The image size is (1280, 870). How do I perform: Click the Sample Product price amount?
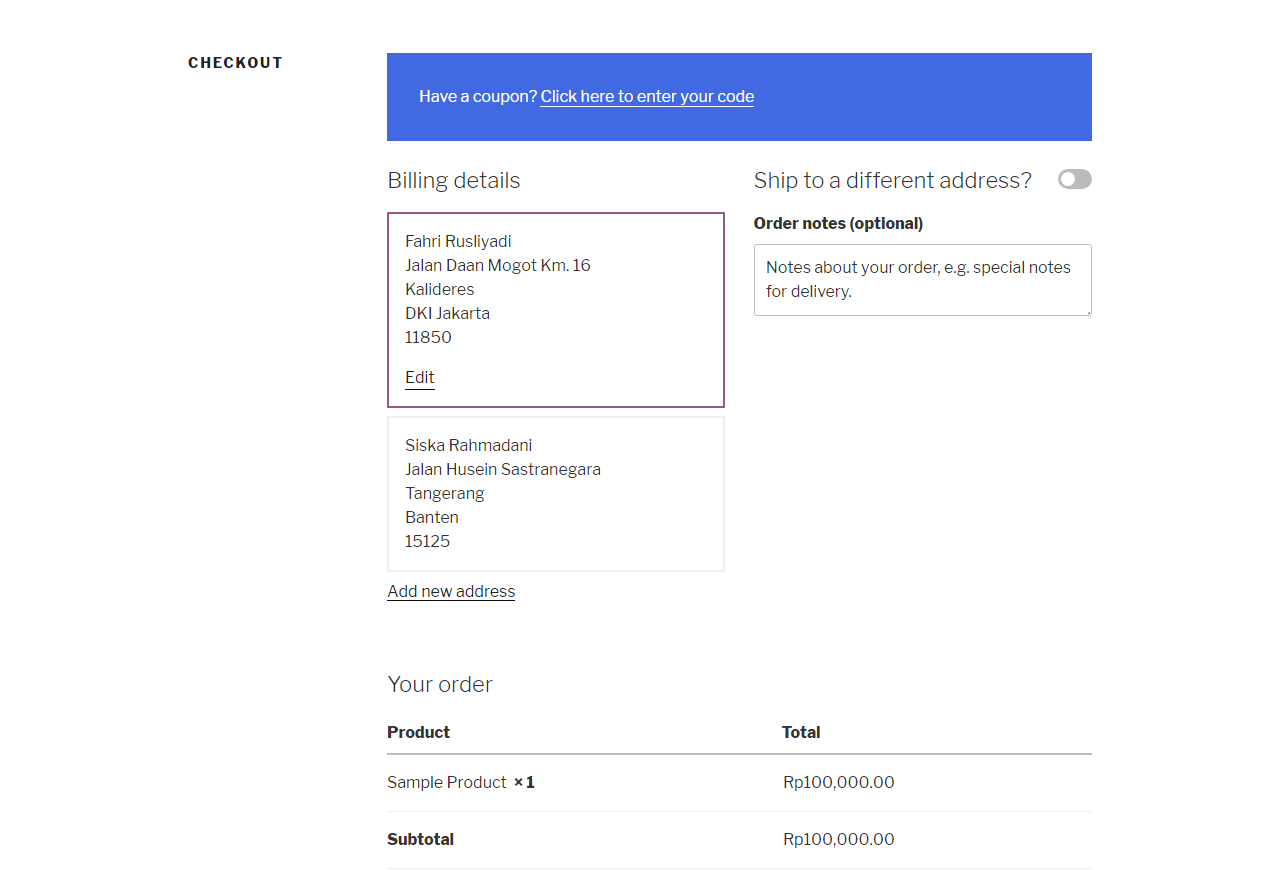pyautogui.click(x=838, y=783)
